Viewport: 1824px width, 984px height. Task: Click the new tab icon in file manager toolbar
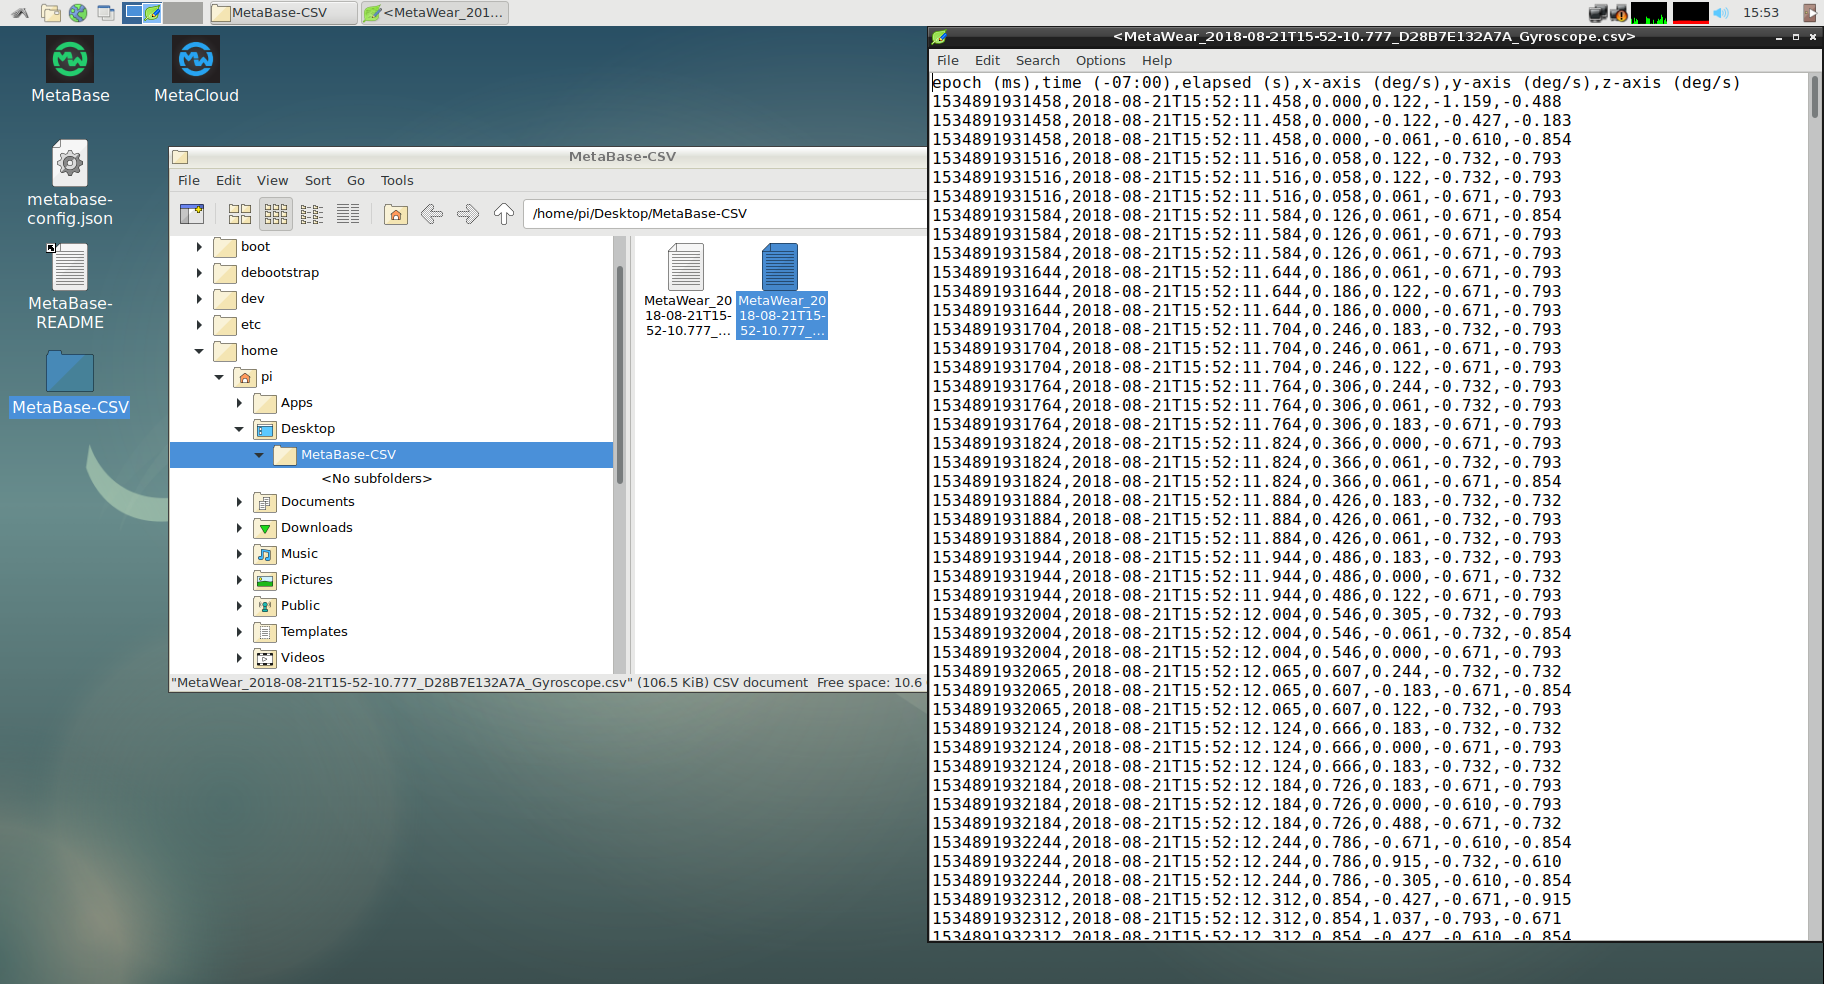click(x=192, y=214)
